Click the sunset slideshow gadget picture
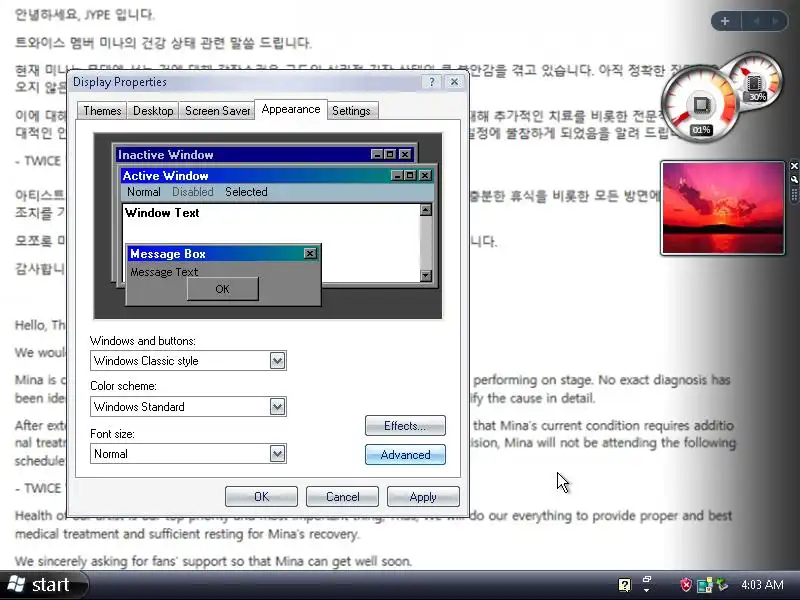The width and height of the screenshot is (800, 600). (x=722, y=208)
